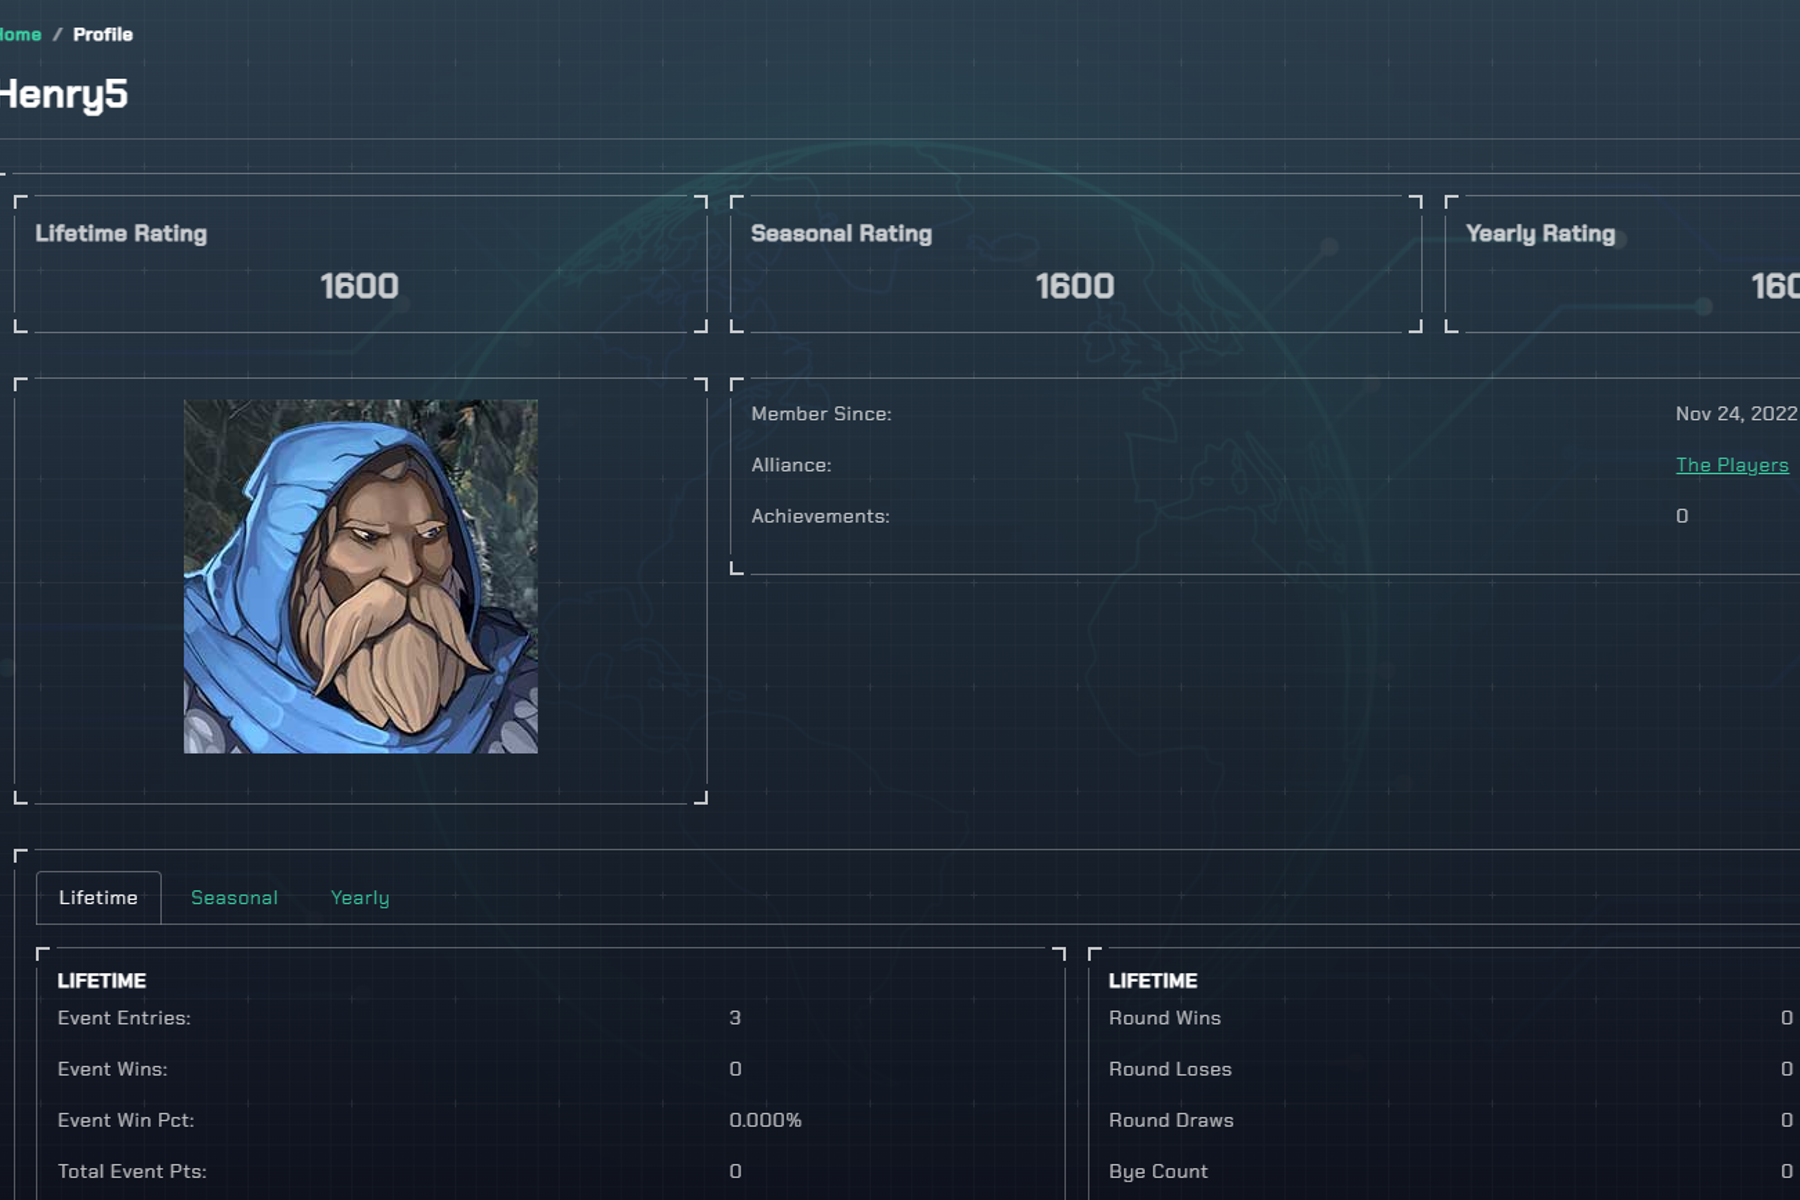This screenshot has width=1800, height=1200.
Task: Click the Event Entries label
Action: (x=124, y=1018)
